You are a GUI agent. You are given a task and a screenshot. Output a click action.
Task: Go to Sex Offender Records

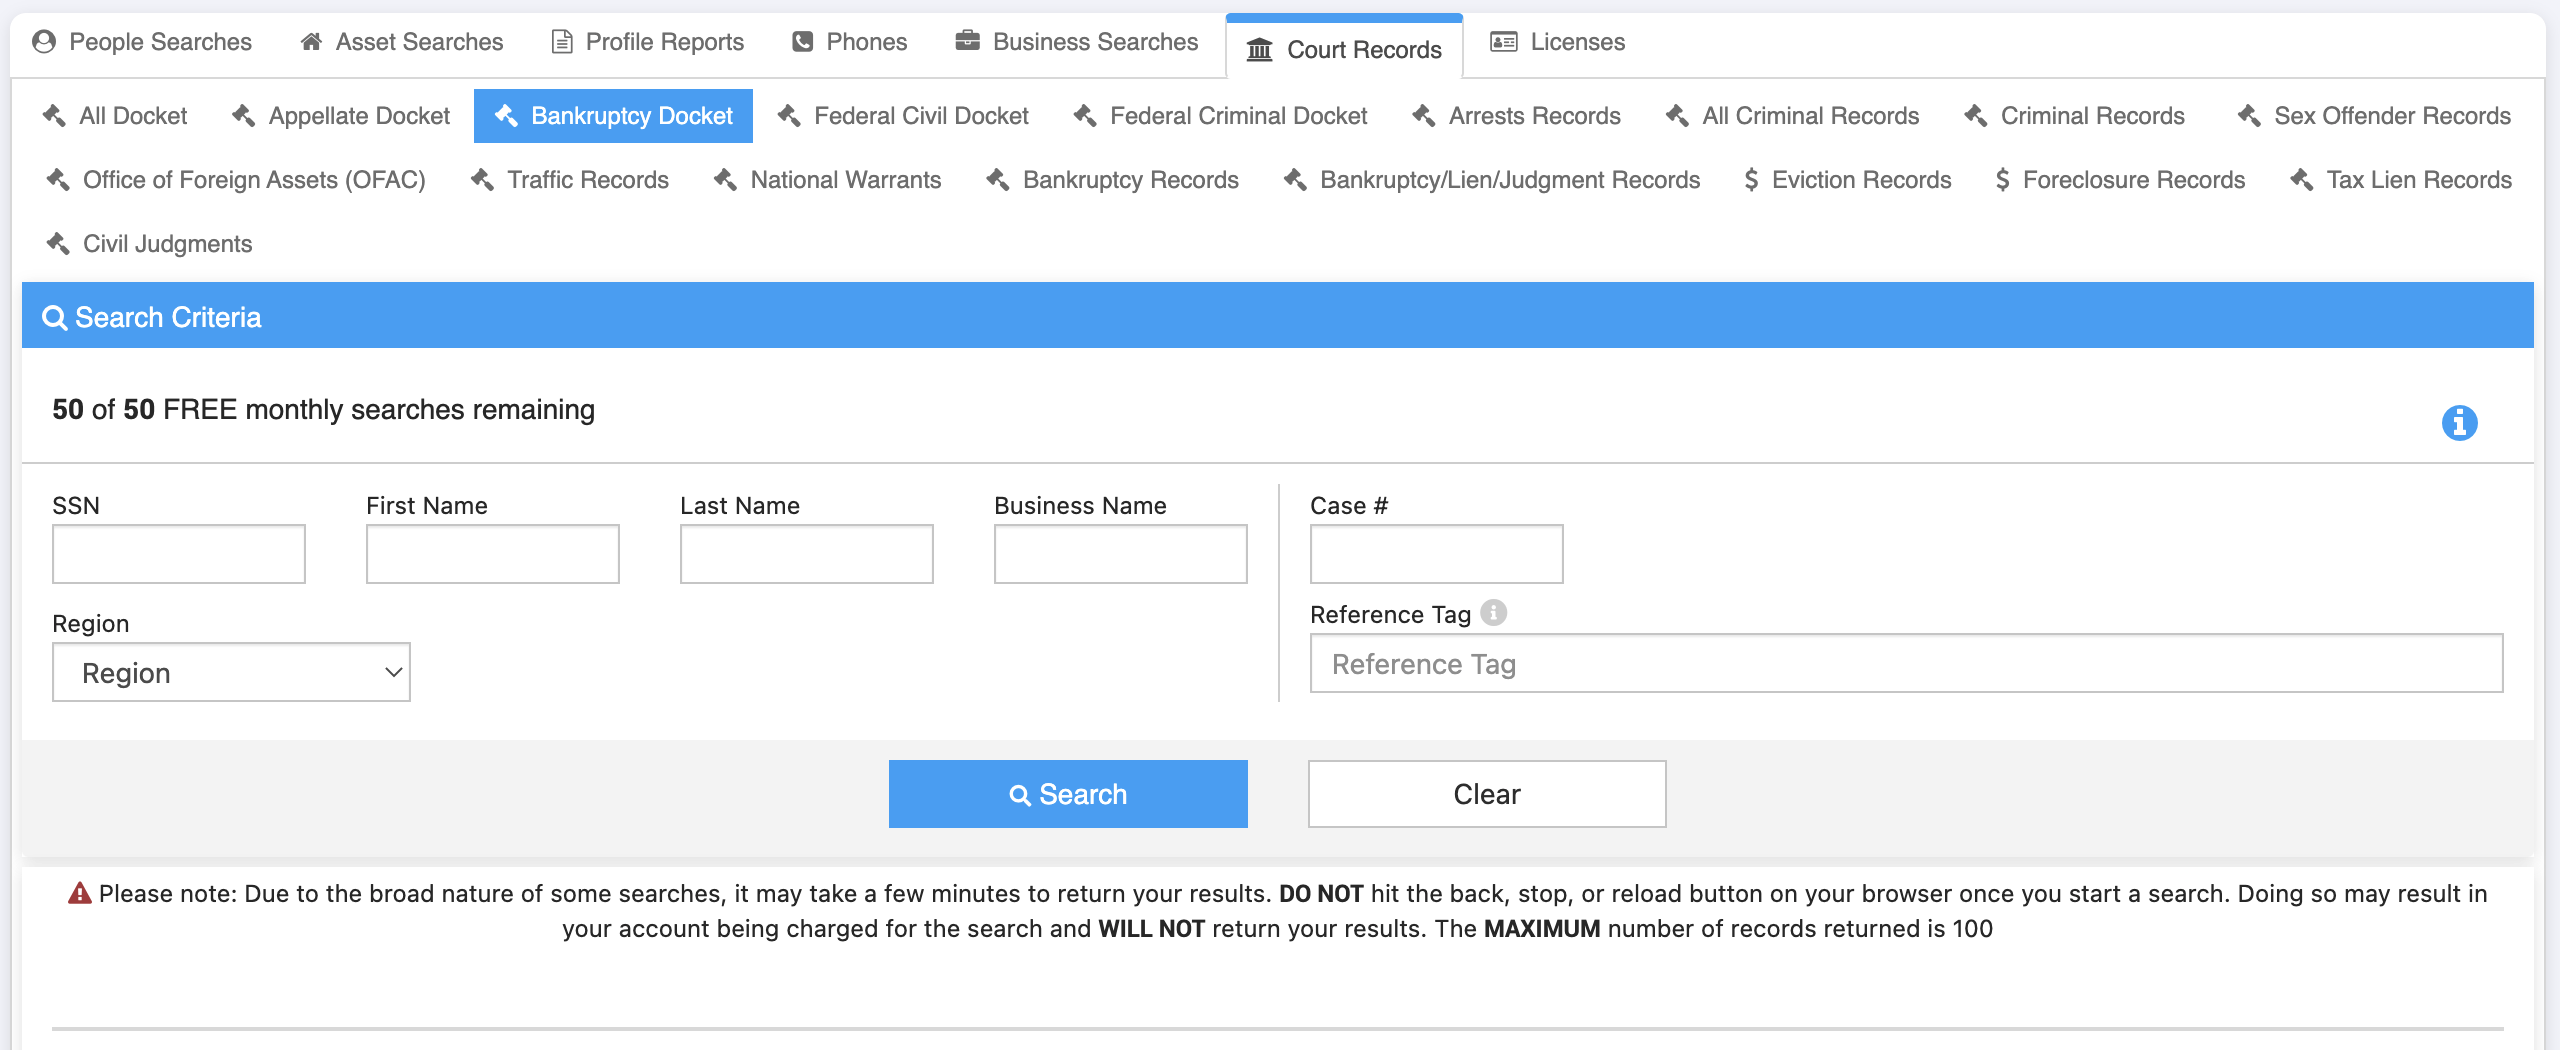(2374, 116)
